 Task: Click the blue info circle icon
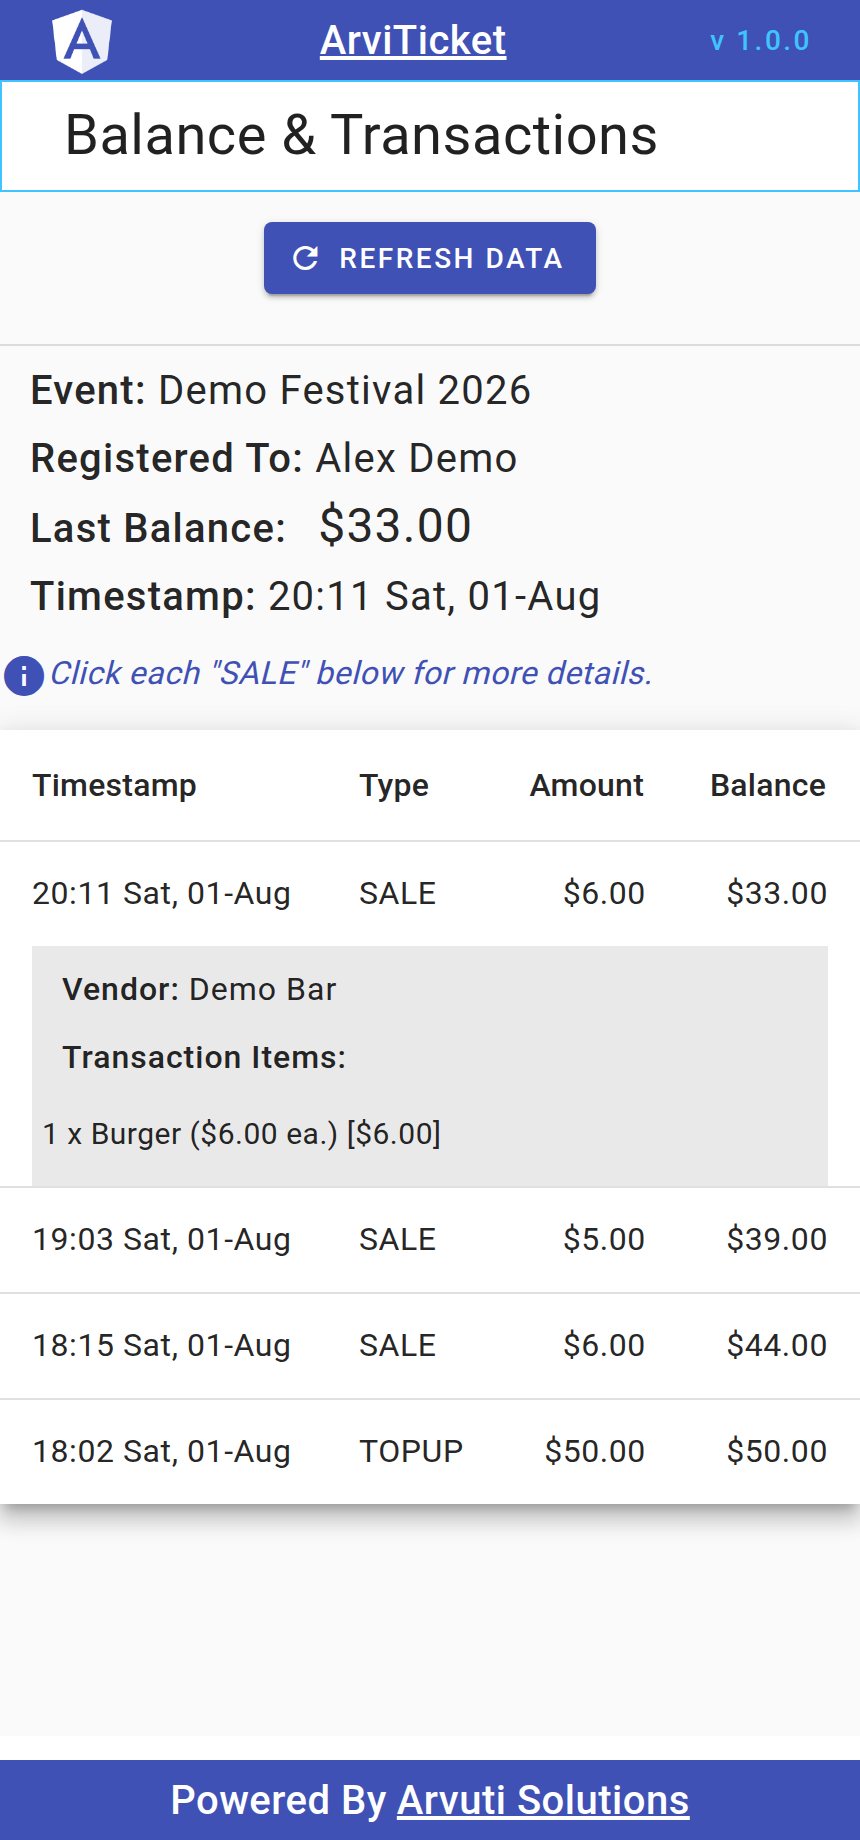click(x=24, y=676)
